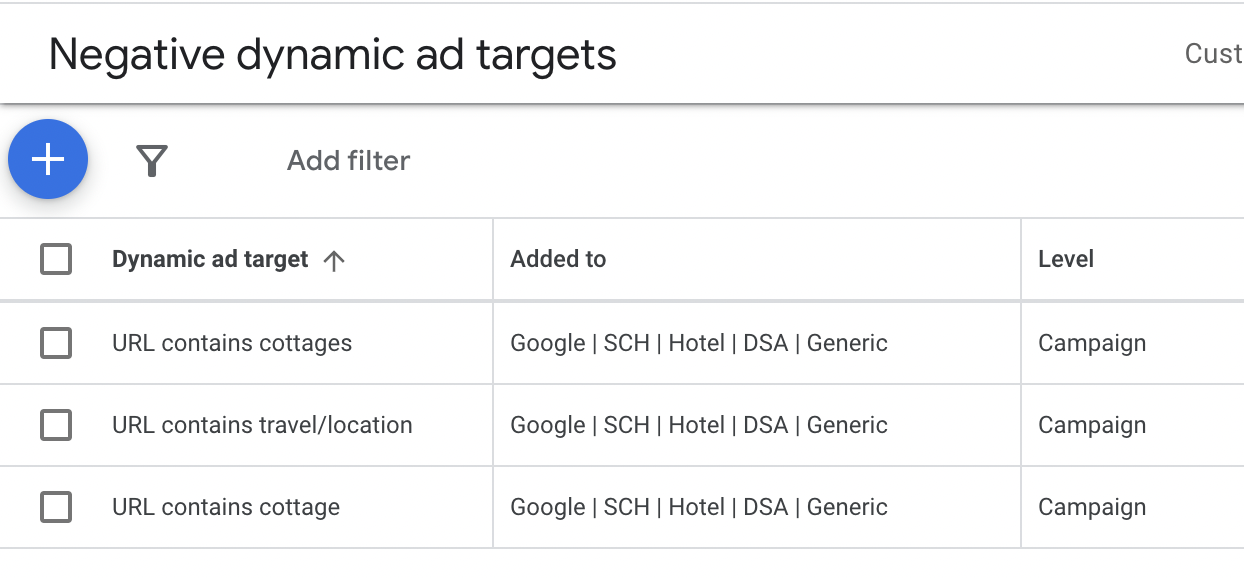Click the Added to column header
This screenshot has width=1244, height=578.
coord(558,259)
